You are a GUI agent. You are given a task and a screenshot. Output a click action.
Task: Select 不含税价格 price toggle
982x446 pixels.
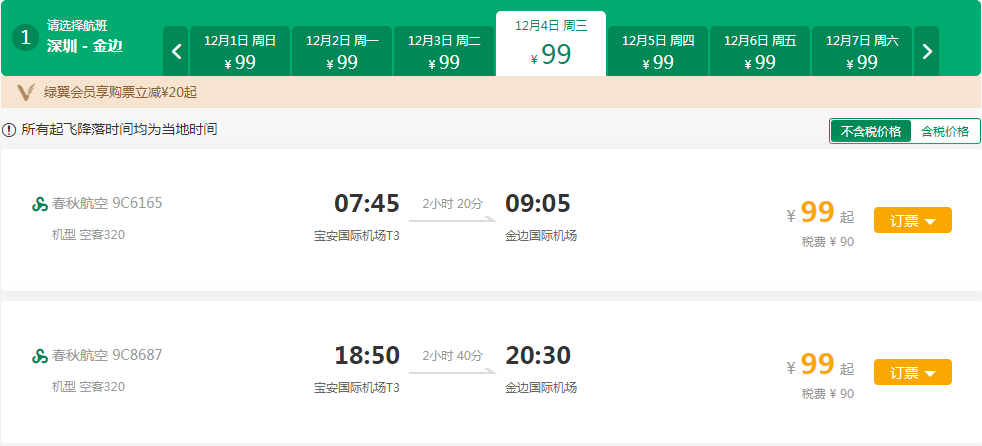pyautogui.click(x=870, y=131)
